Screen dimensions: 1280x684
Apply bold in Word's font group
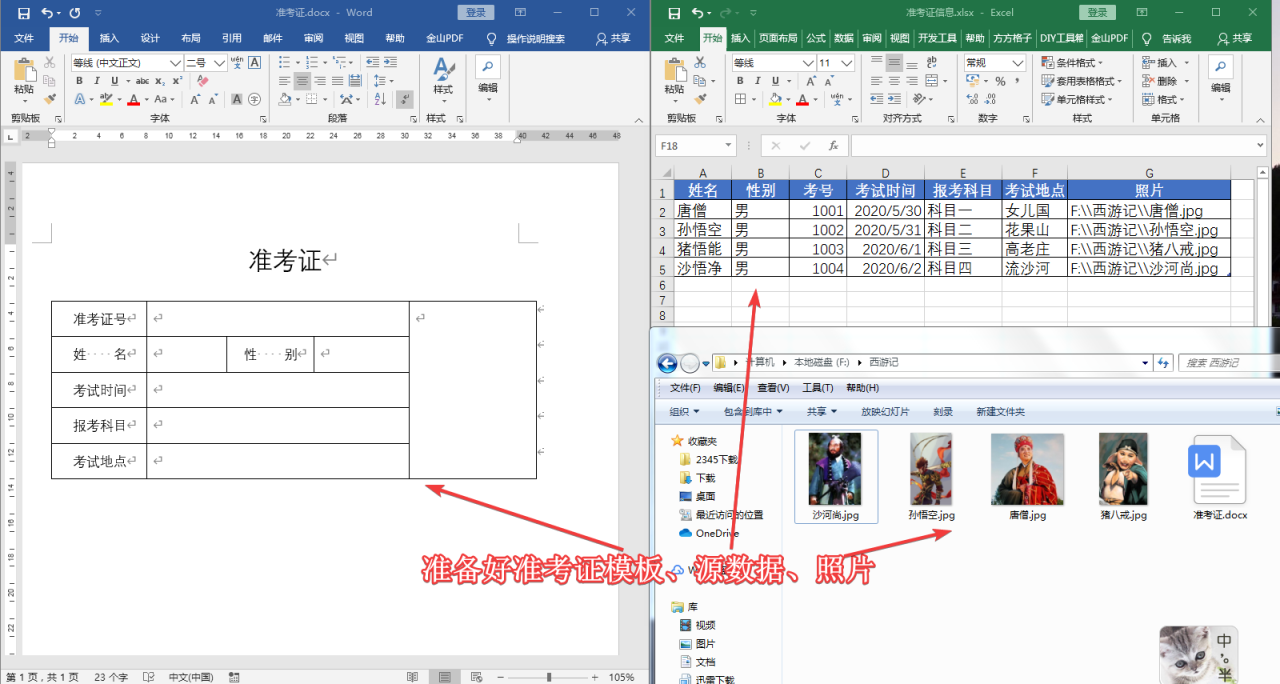click(x=81, y=81)
